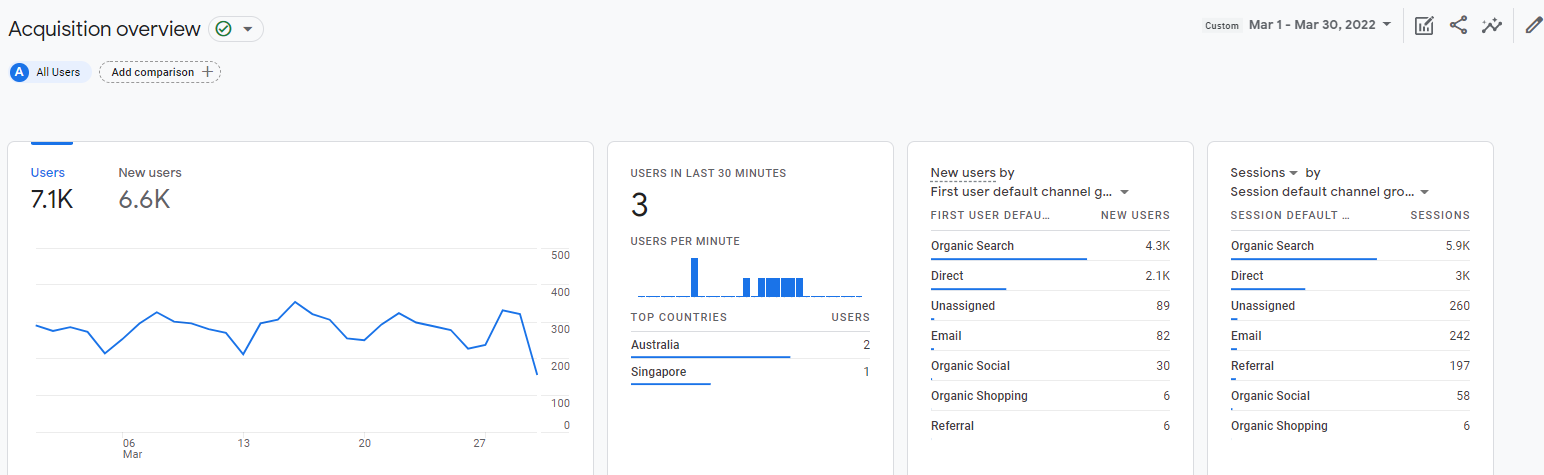Share this report via share icon

1458,26
